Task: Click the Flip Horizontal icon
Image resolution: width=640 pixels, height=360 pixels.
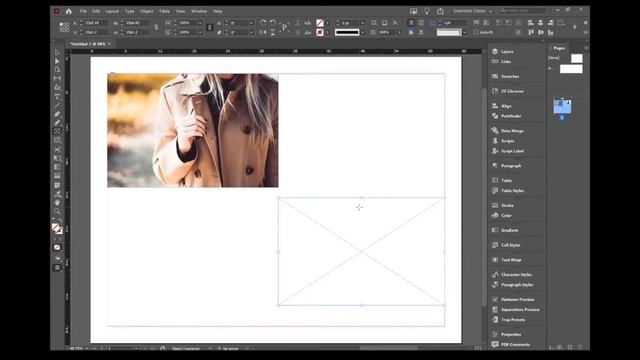Action: point(263,32)
